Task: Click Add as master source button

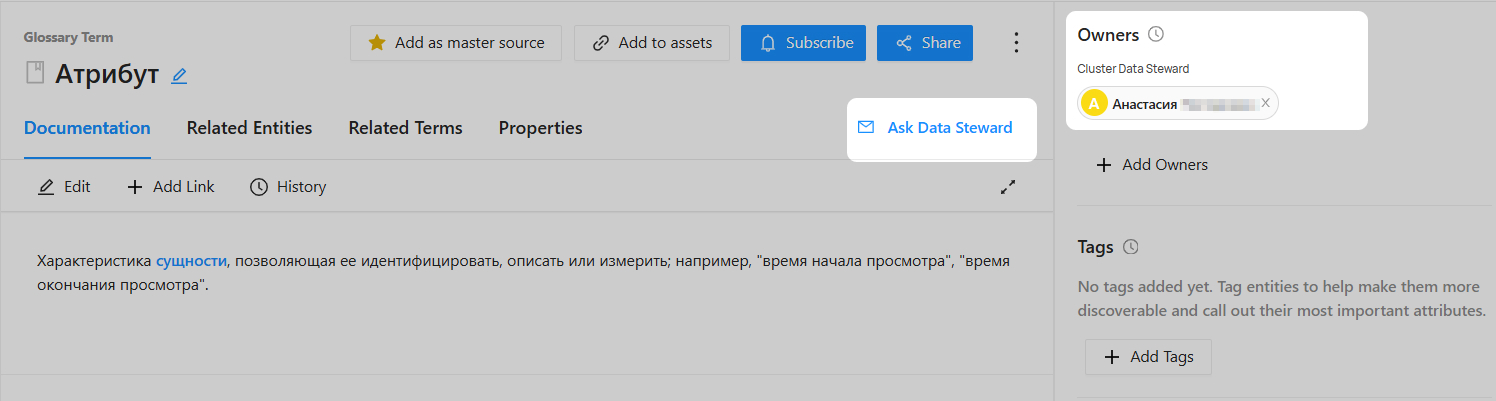Action: pyautogui.click(x=456, y=43)
